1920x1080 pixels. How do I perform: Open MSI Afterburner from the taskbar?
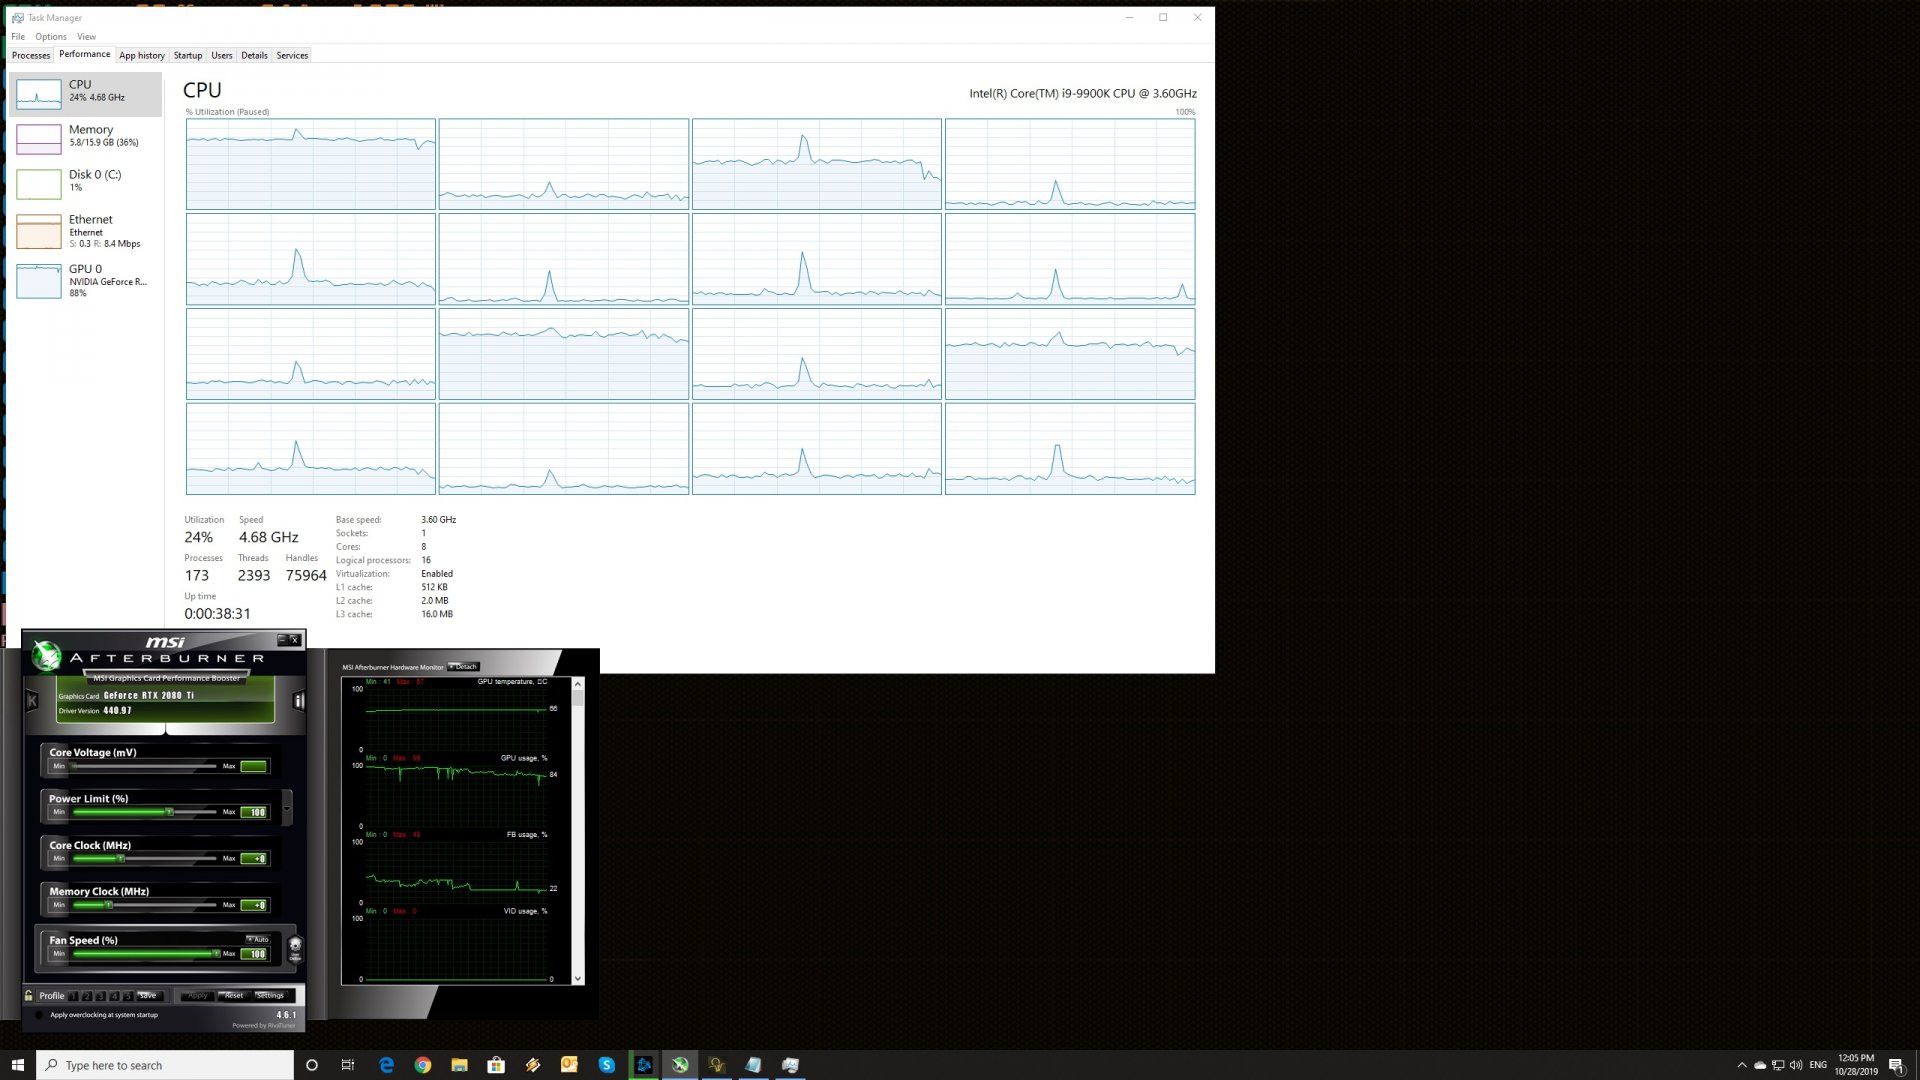[680, 1065]
